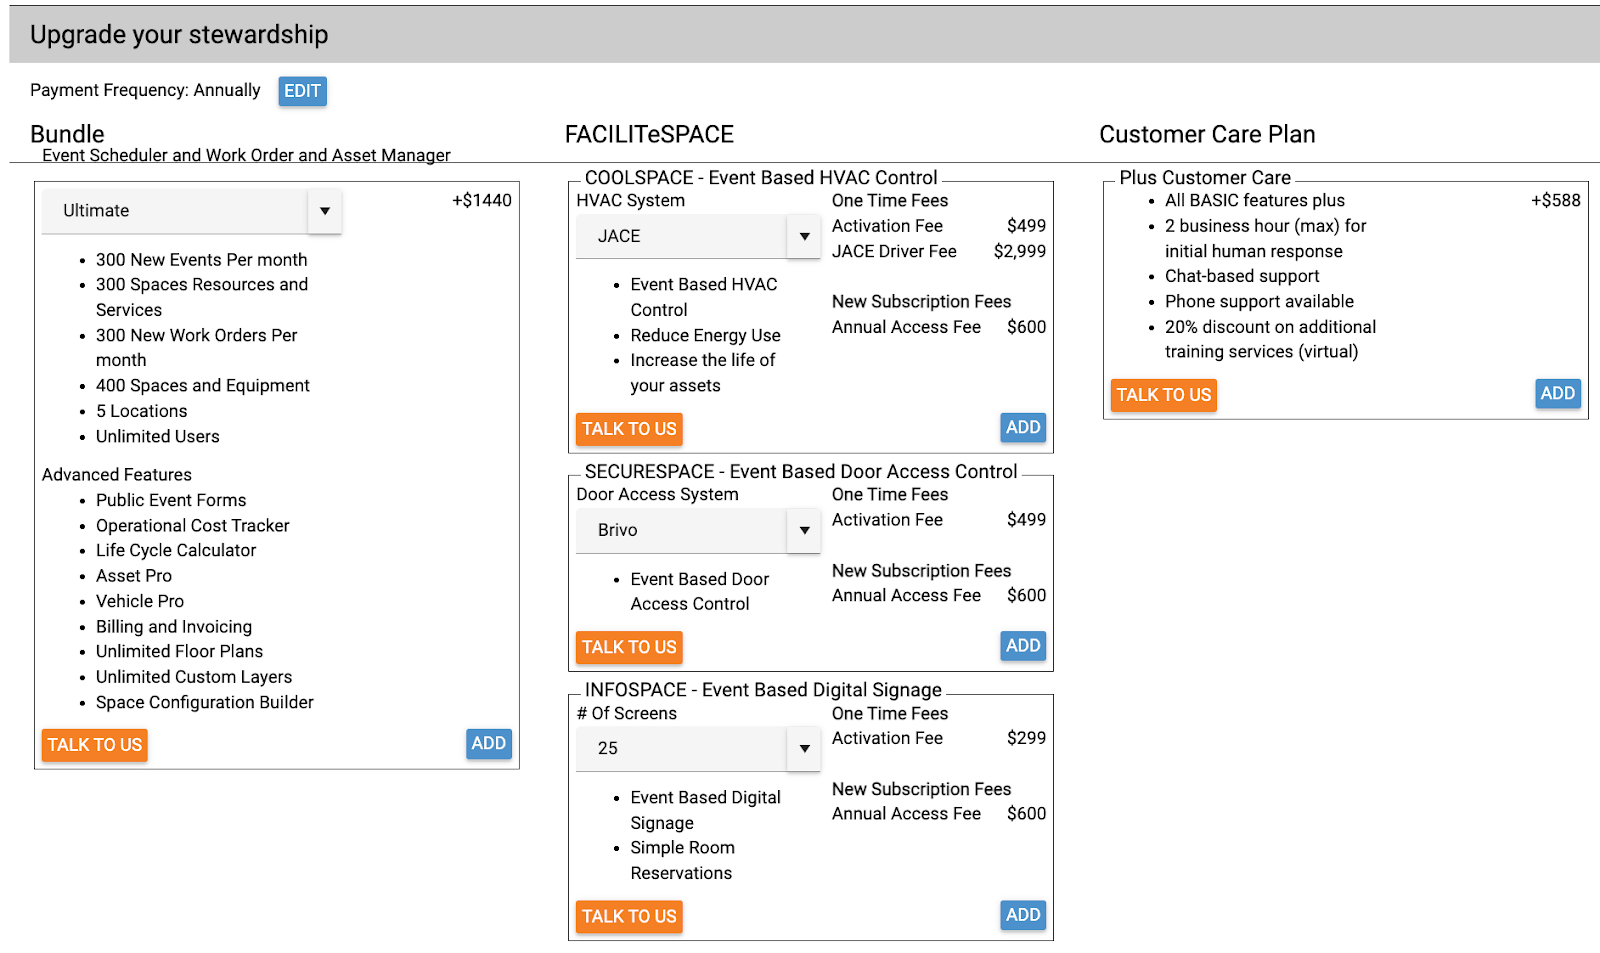
Task: Add the Ultimate bundle to the plan
Action: (488, 743)
